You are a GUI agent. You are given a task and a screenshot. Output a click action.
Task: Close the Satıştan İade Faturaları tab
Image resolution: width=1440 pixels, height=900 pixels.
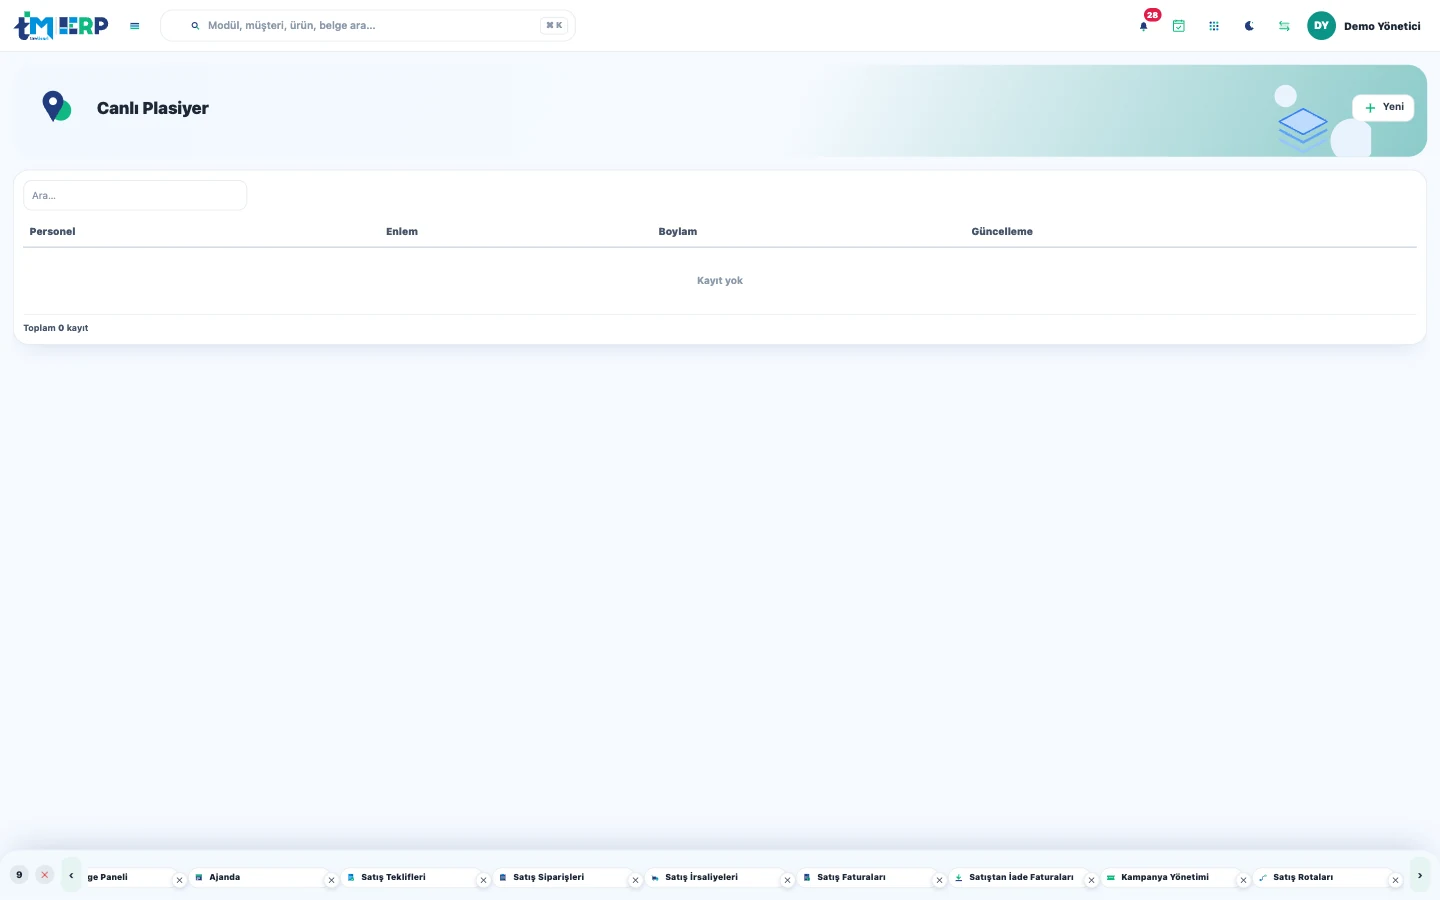tap(1092, 881)
